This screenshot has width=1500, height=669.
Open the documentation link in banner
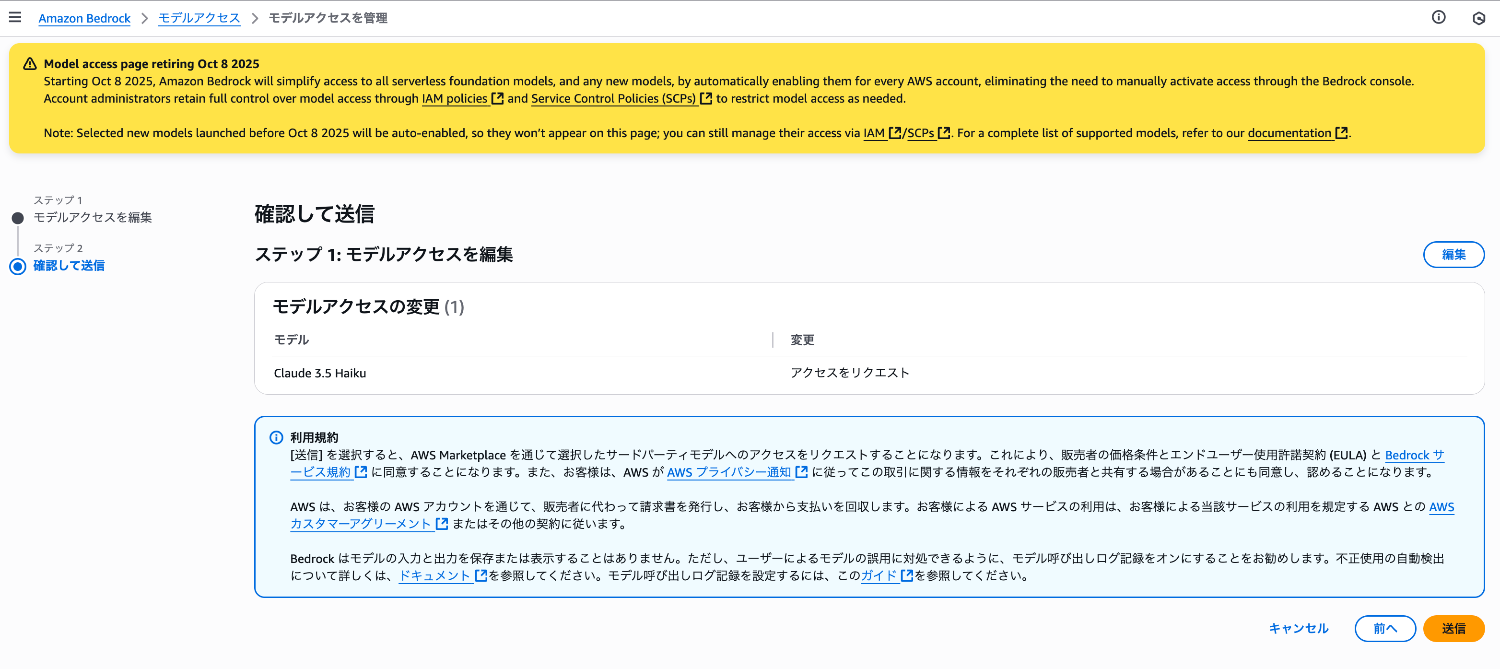pos(1297,133)
